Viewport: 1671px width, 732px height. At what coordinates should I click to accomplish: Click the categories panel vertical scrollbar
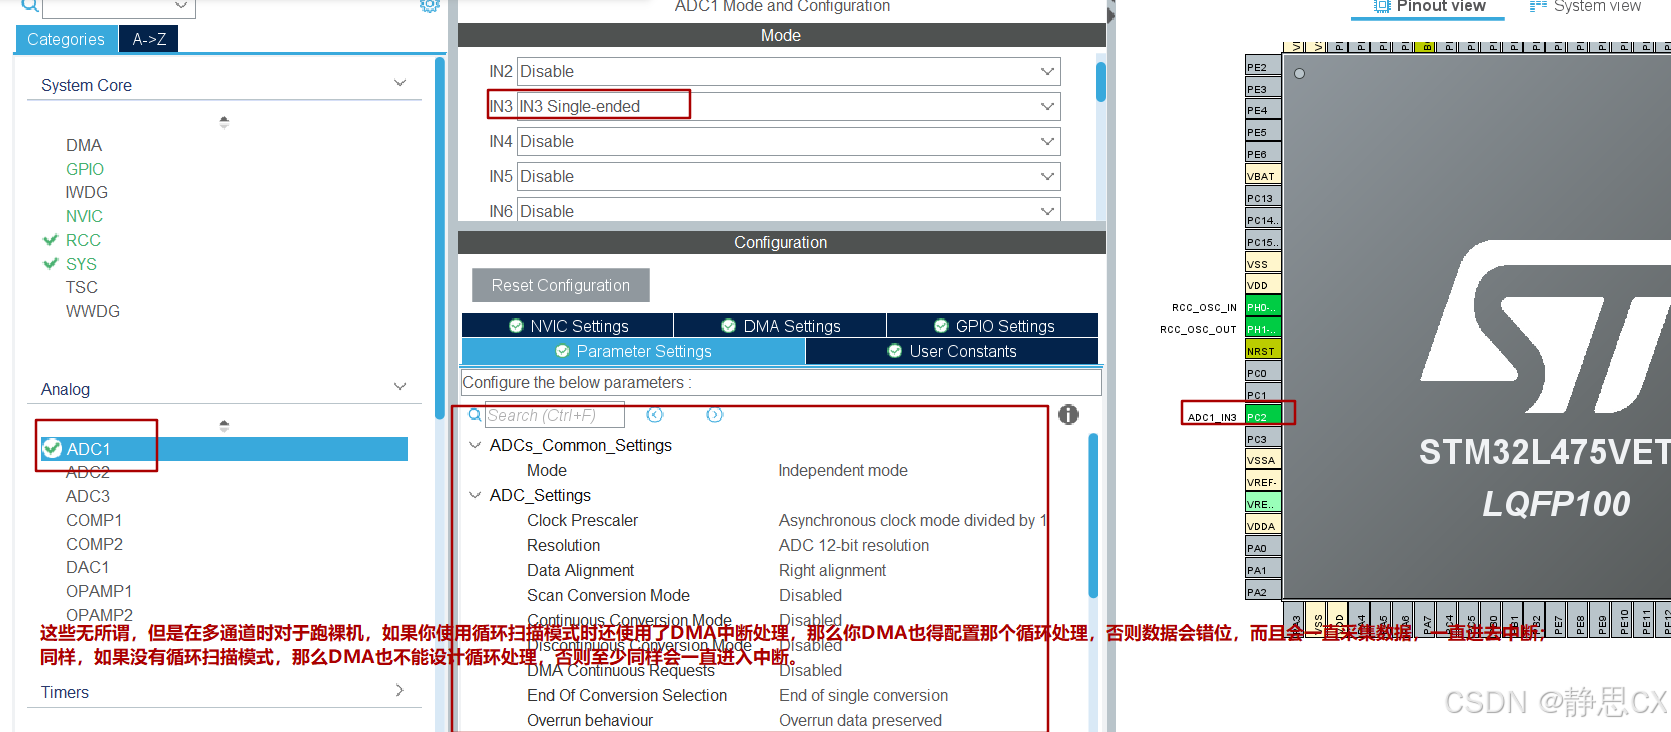[x=440, y=238]
